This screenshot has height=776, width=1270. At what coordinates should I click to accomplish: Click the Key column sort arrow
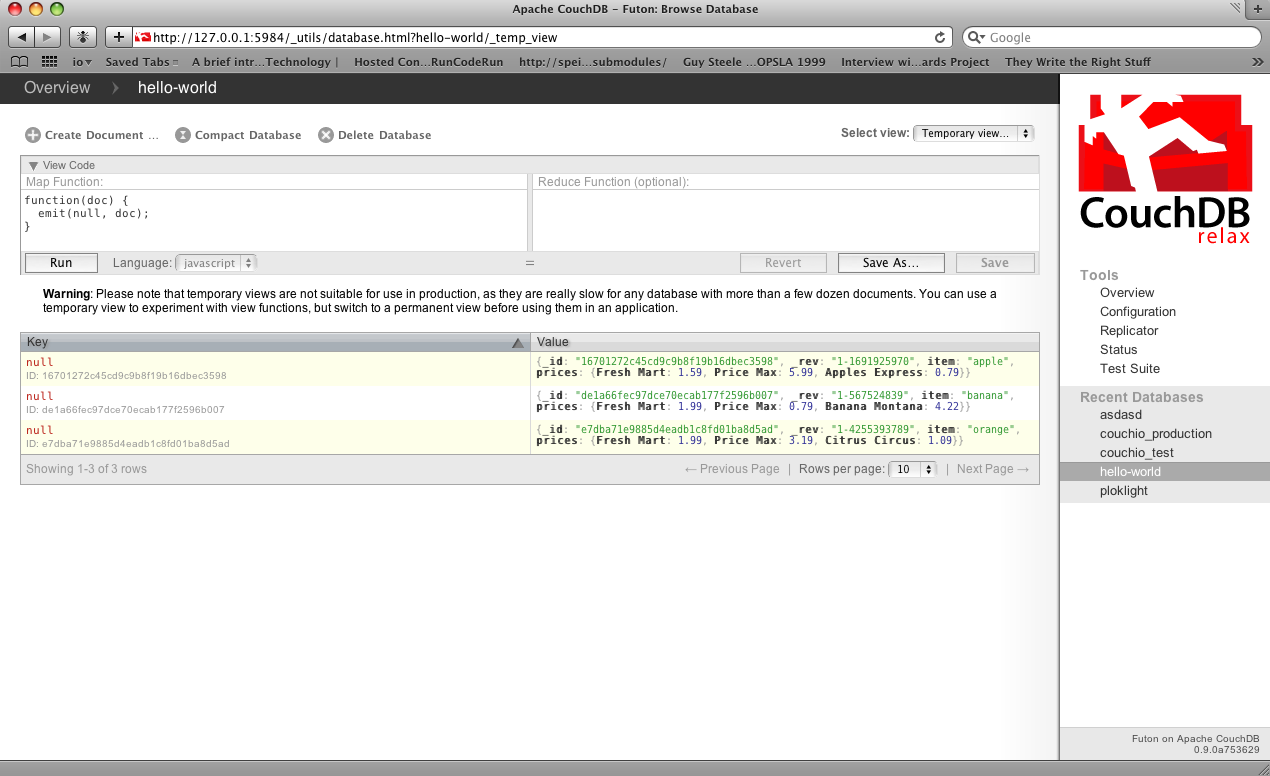517,343
